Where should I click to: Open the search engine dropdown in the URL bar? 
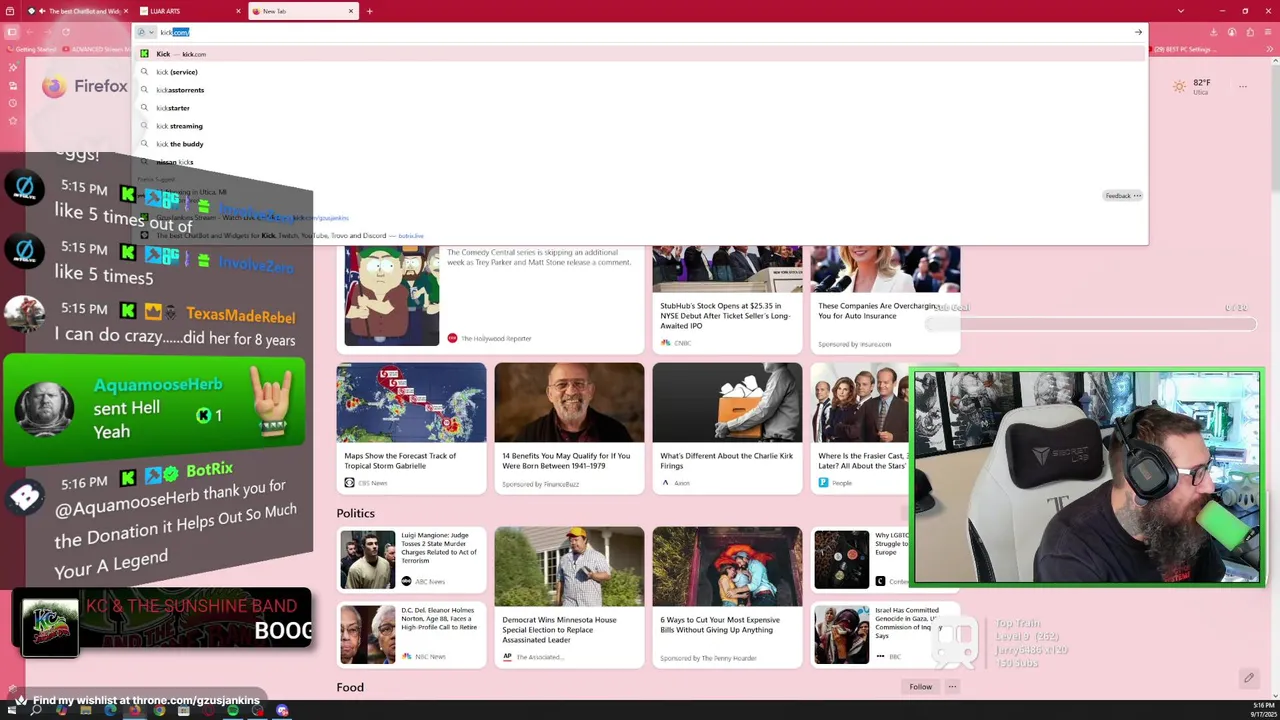tap(146, 32)
